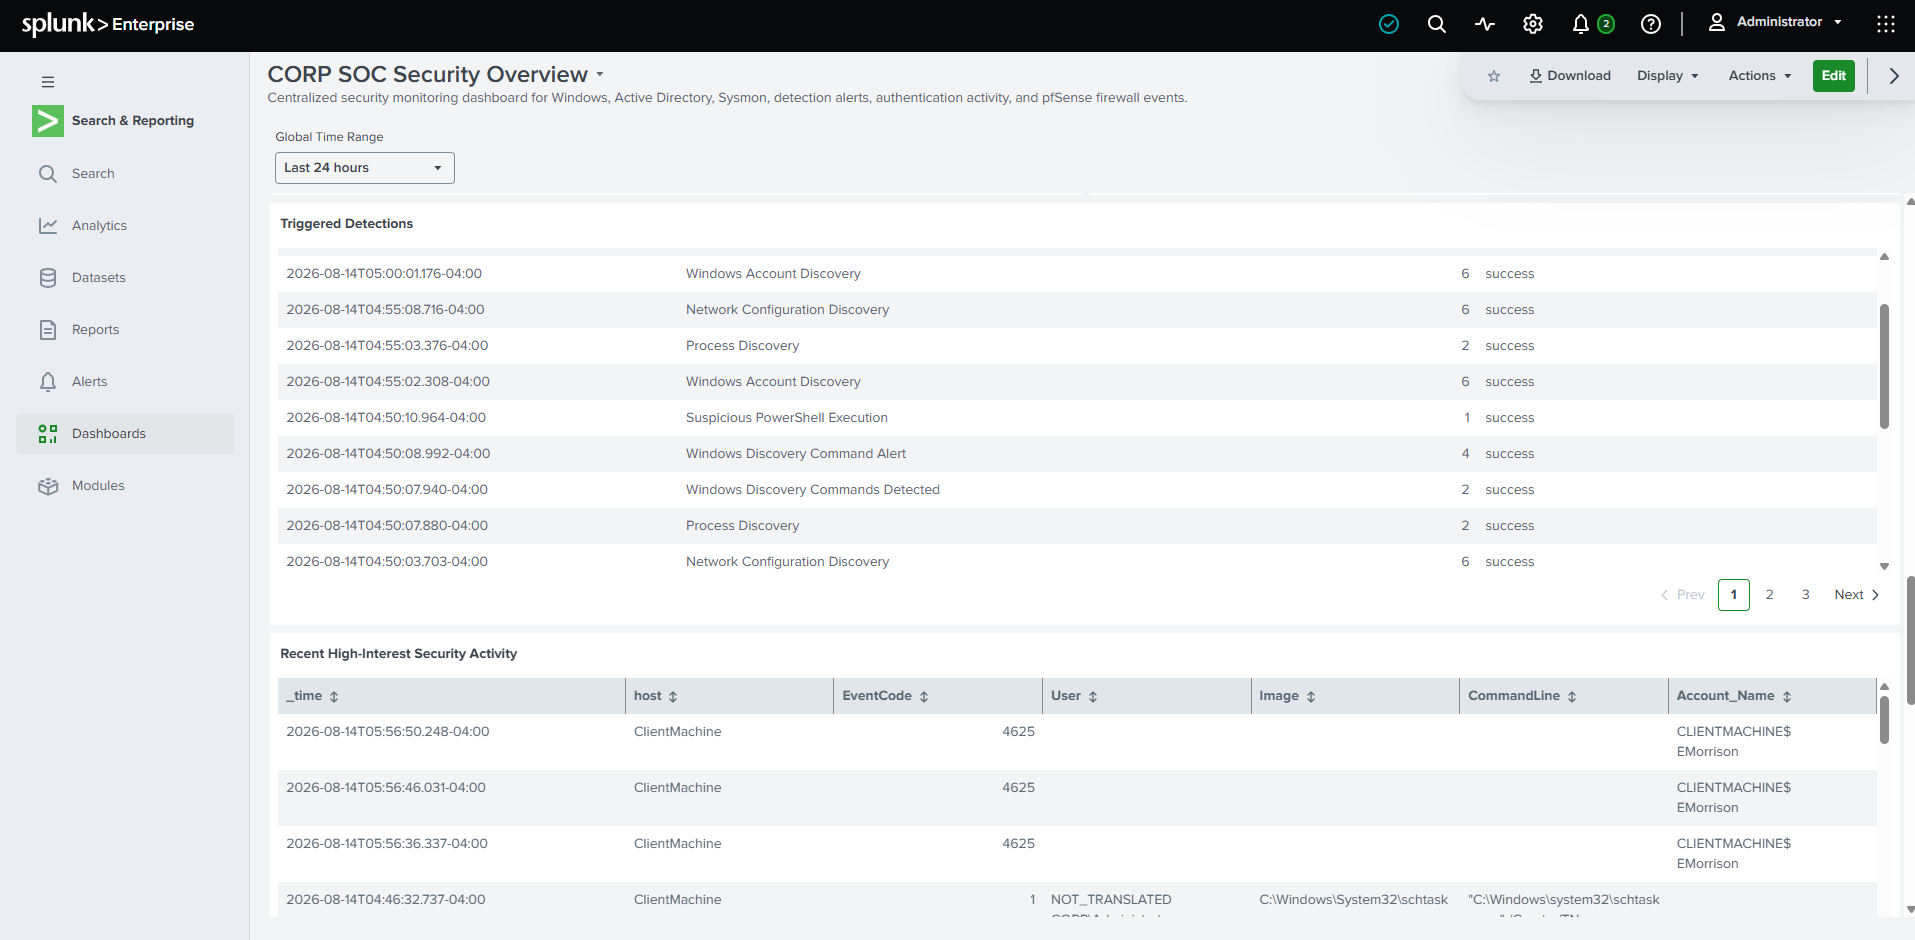1915x940 pixels.
Task: Click EventCode 4625 in 05:56:36.337 row
Action: pyautogui.click(x=1018, y=844)
